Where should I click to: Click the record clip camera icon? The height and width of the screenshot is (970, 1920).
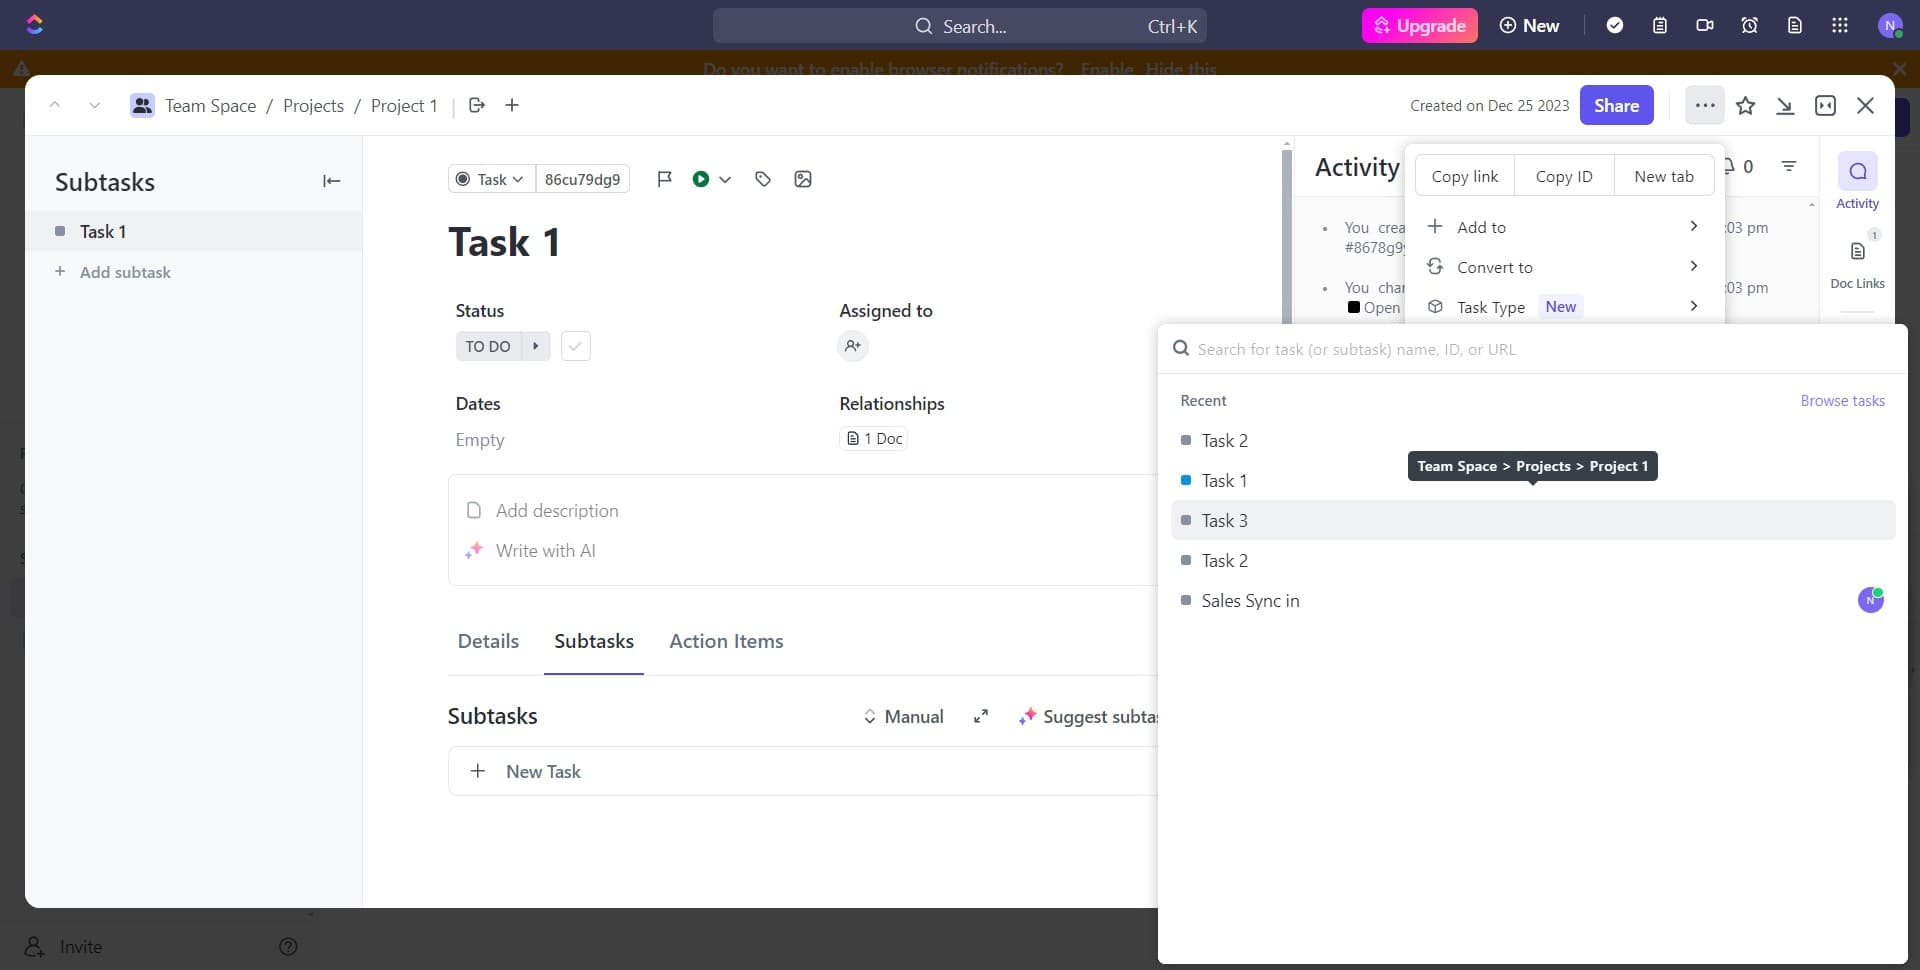[1705, 25]
